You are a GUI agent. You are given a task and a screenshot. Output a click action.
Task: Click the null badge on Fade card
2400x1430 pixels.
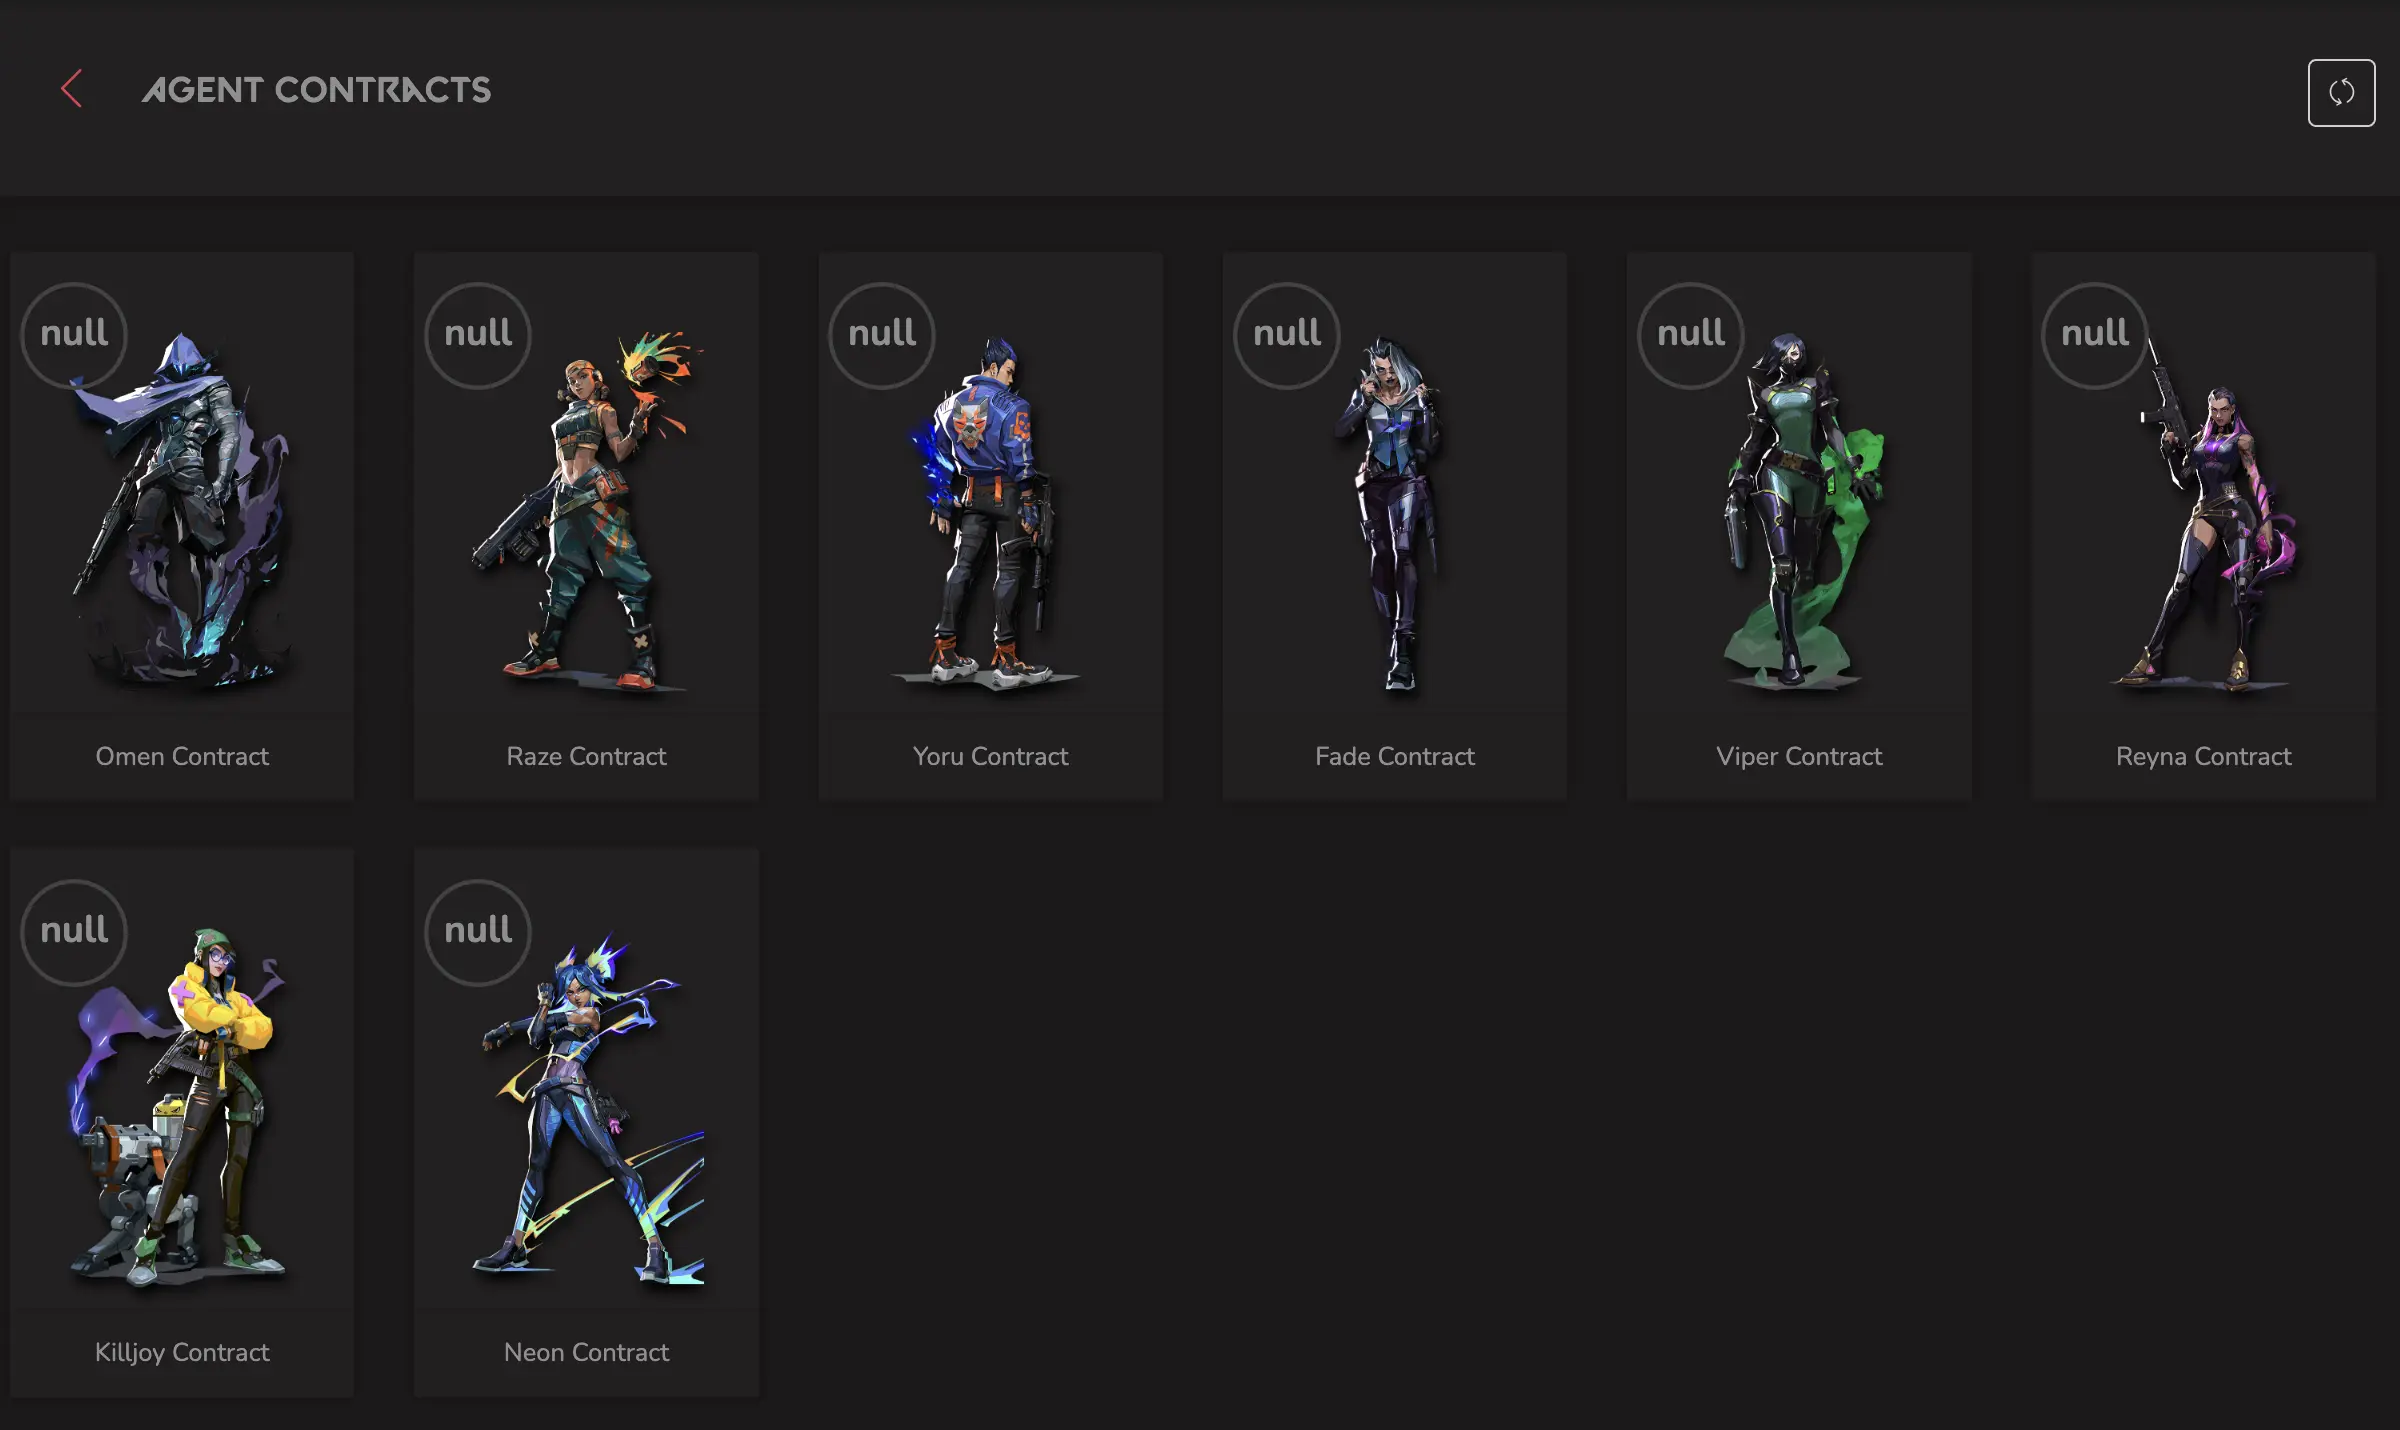click(x=1287, y=334)
